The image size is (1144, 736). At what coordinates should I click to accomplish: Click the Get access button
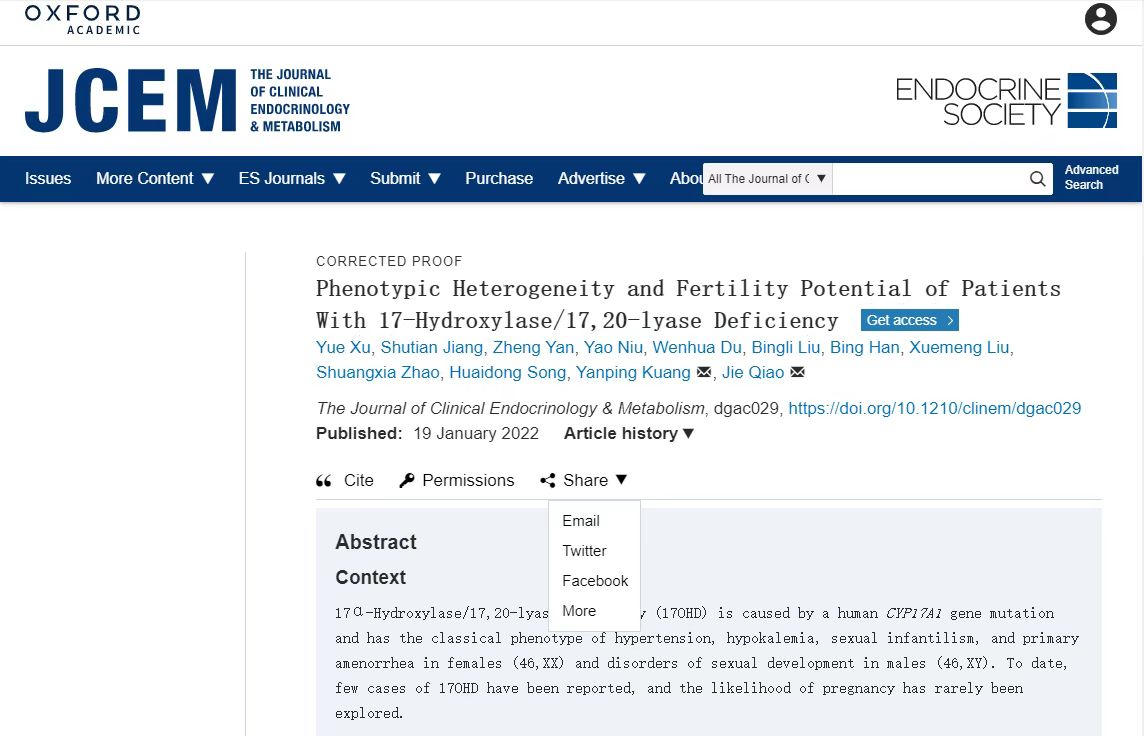[910, 320]
